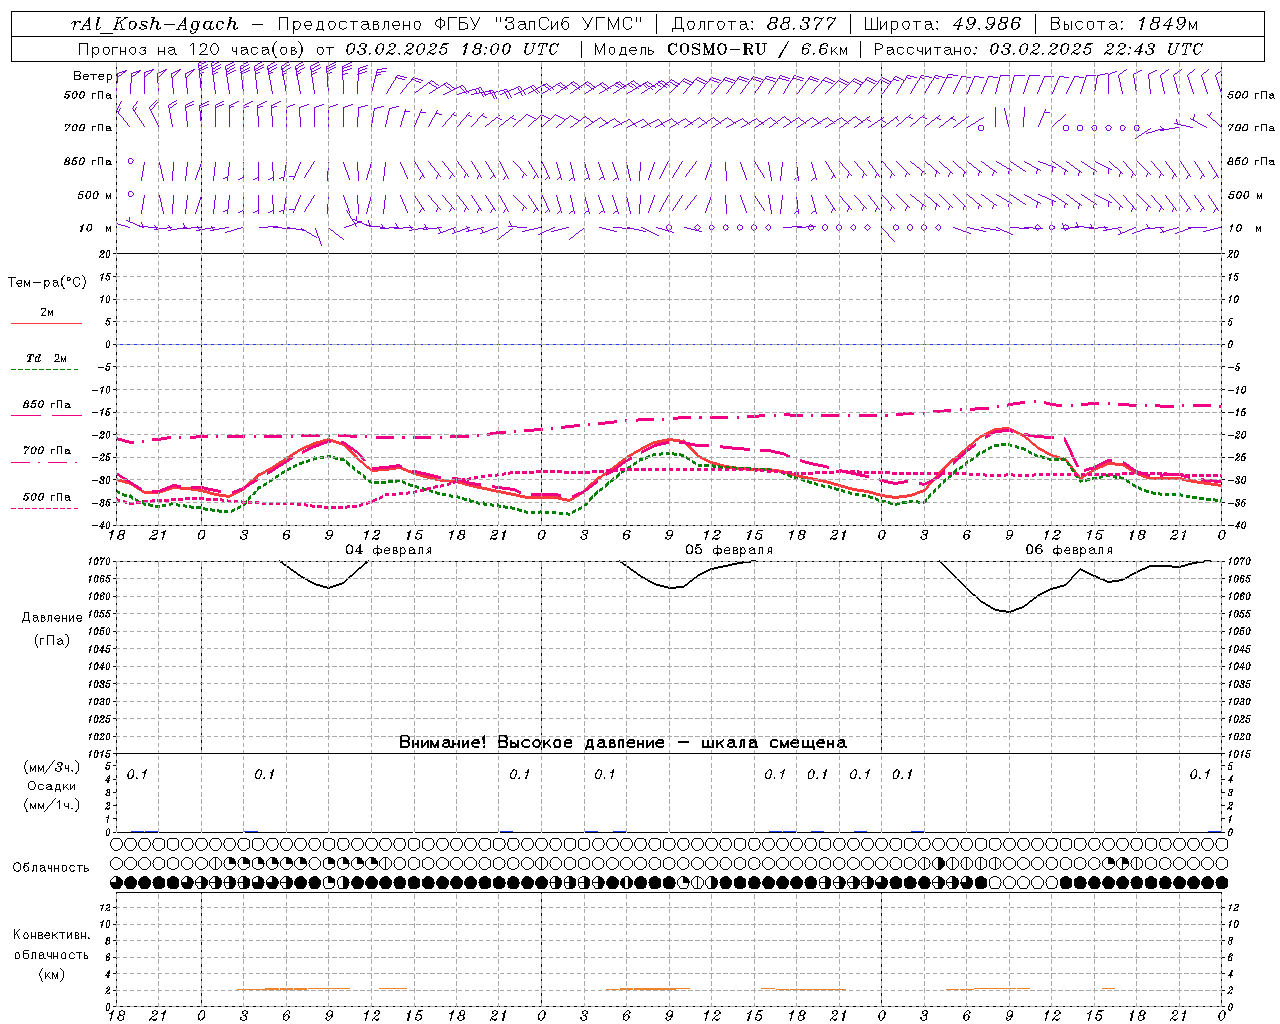The height and width of the screenshot is (1024, 1280).
Task: Click the "Долгота: 88.377" longitude value
Action: point(754,24)
